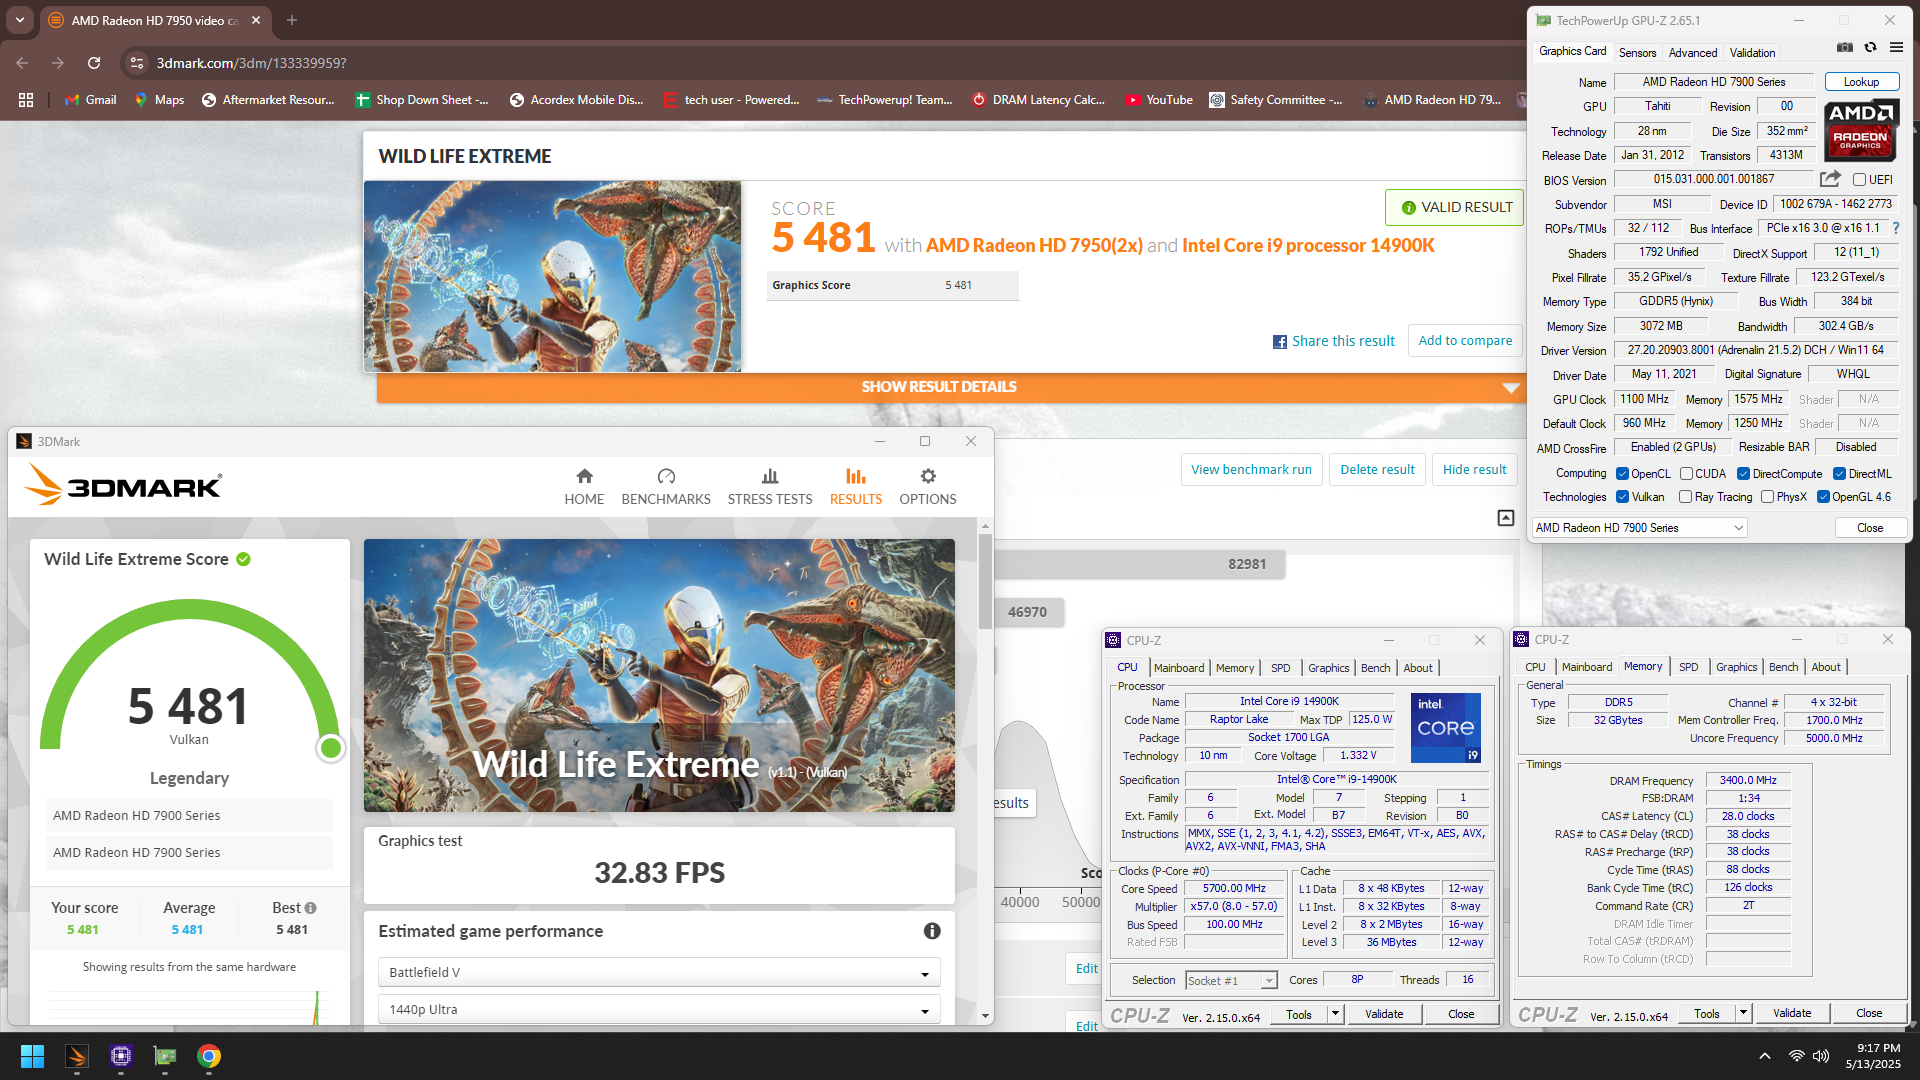
Task: Take GPU-Z screenshot with camera icon
Action: [x=1845, y=47]
